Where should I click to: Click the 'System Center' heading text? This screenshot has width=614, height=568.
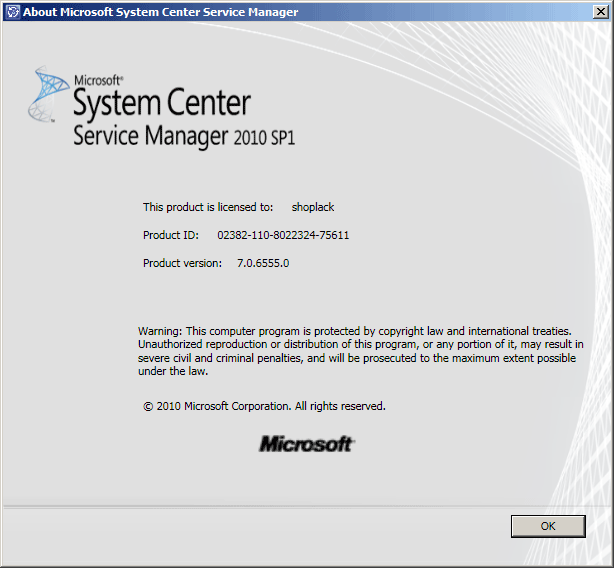[162, 103]
